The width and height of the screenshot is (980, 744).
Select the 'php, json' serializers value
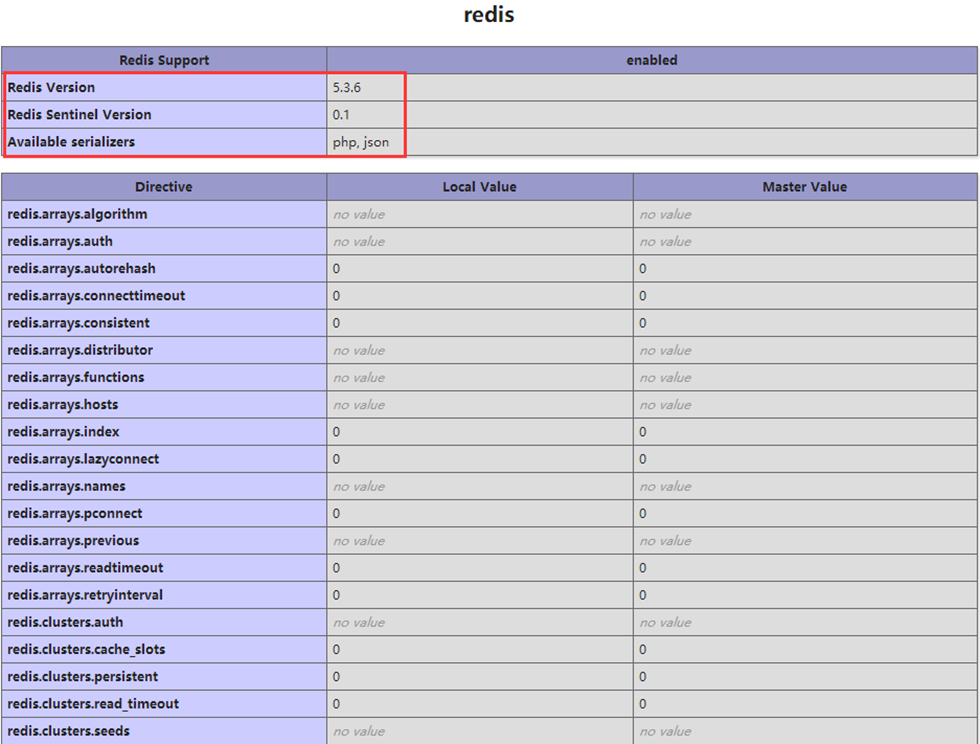[x=361, y=142]
